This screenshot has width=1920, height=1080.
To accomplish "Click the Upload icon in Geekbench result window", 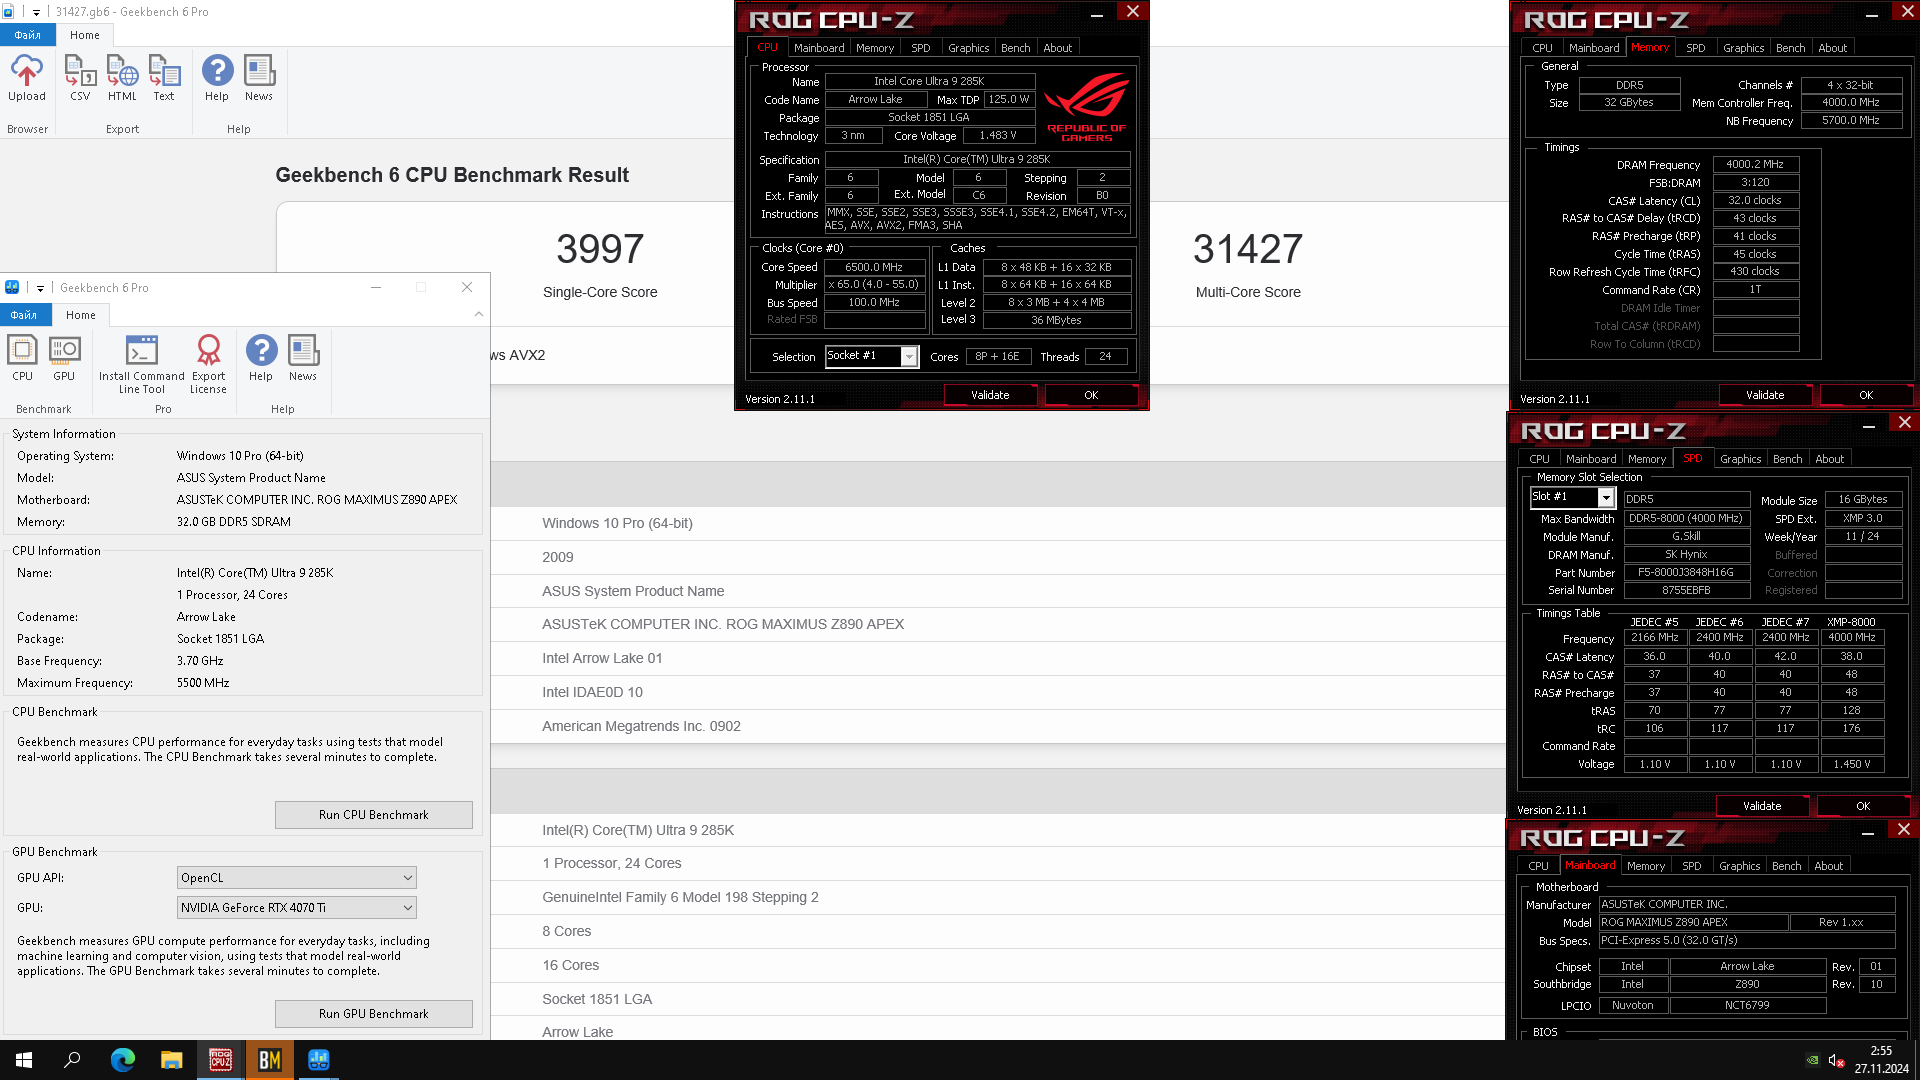I will pyautogui.click(x=27, y=78).
